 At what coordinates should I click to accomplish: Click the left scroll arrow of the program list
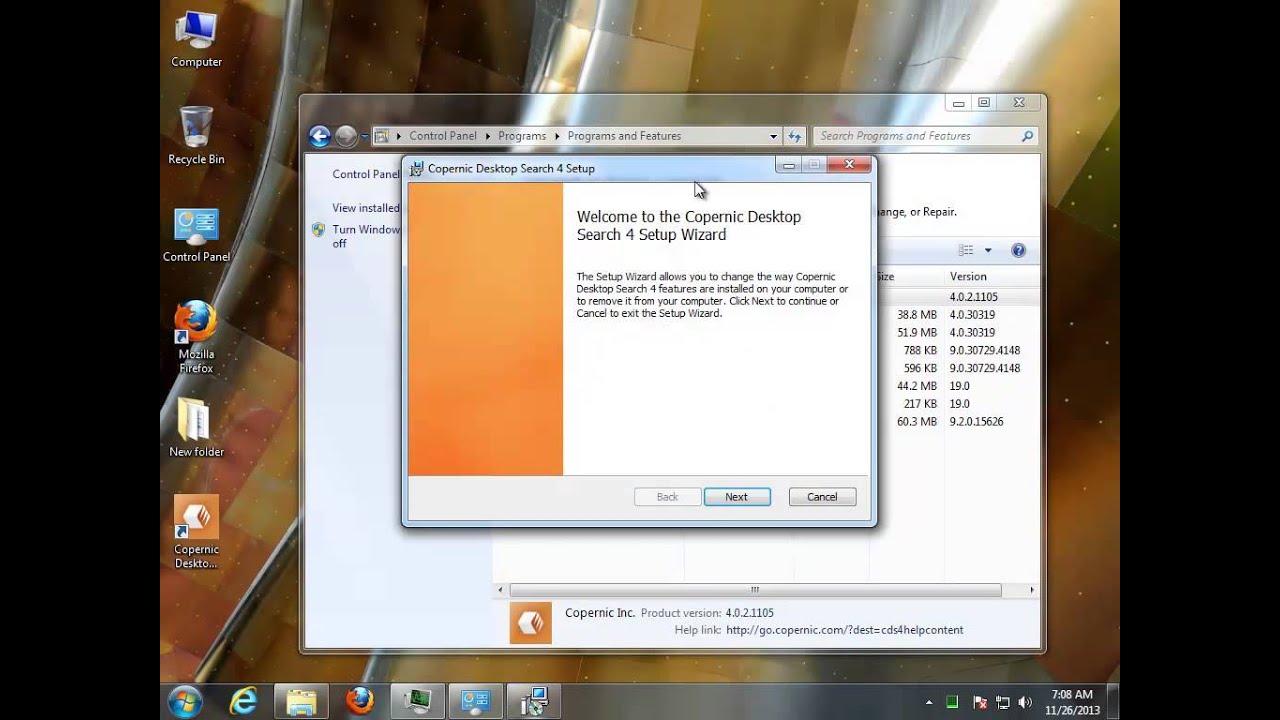click(501, 590)
